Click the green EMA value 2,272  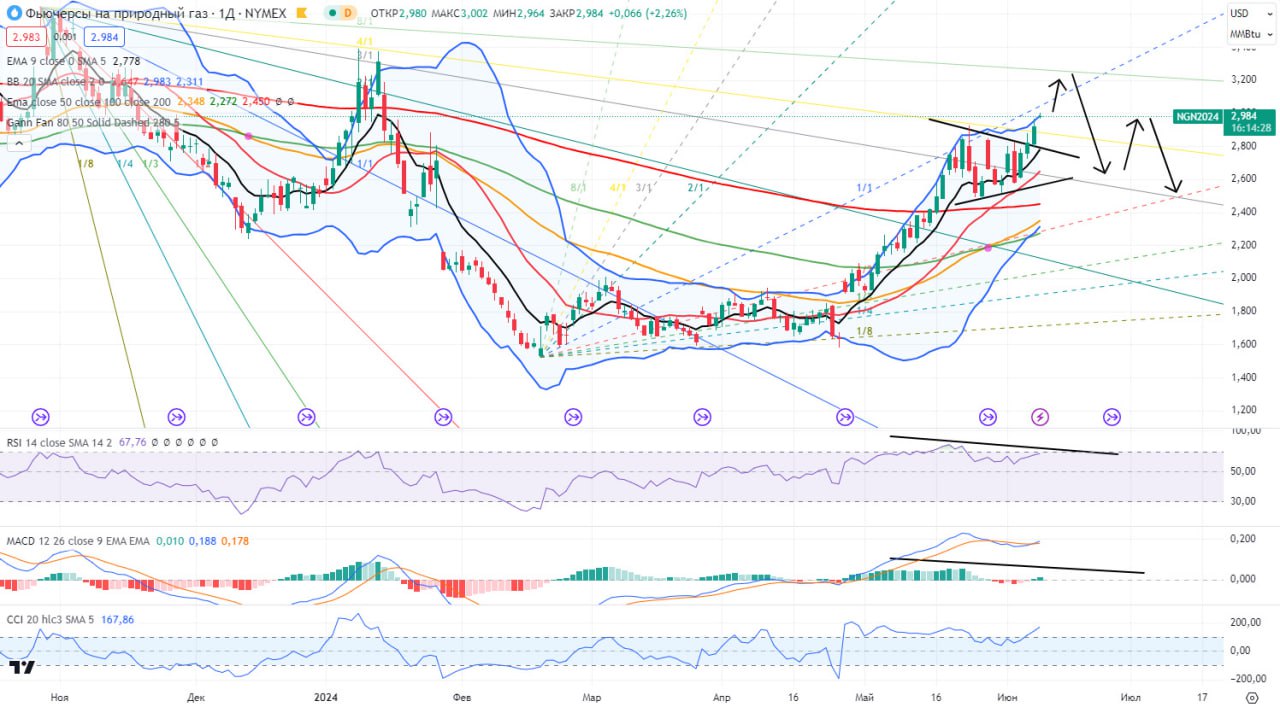tap(225, 102)
